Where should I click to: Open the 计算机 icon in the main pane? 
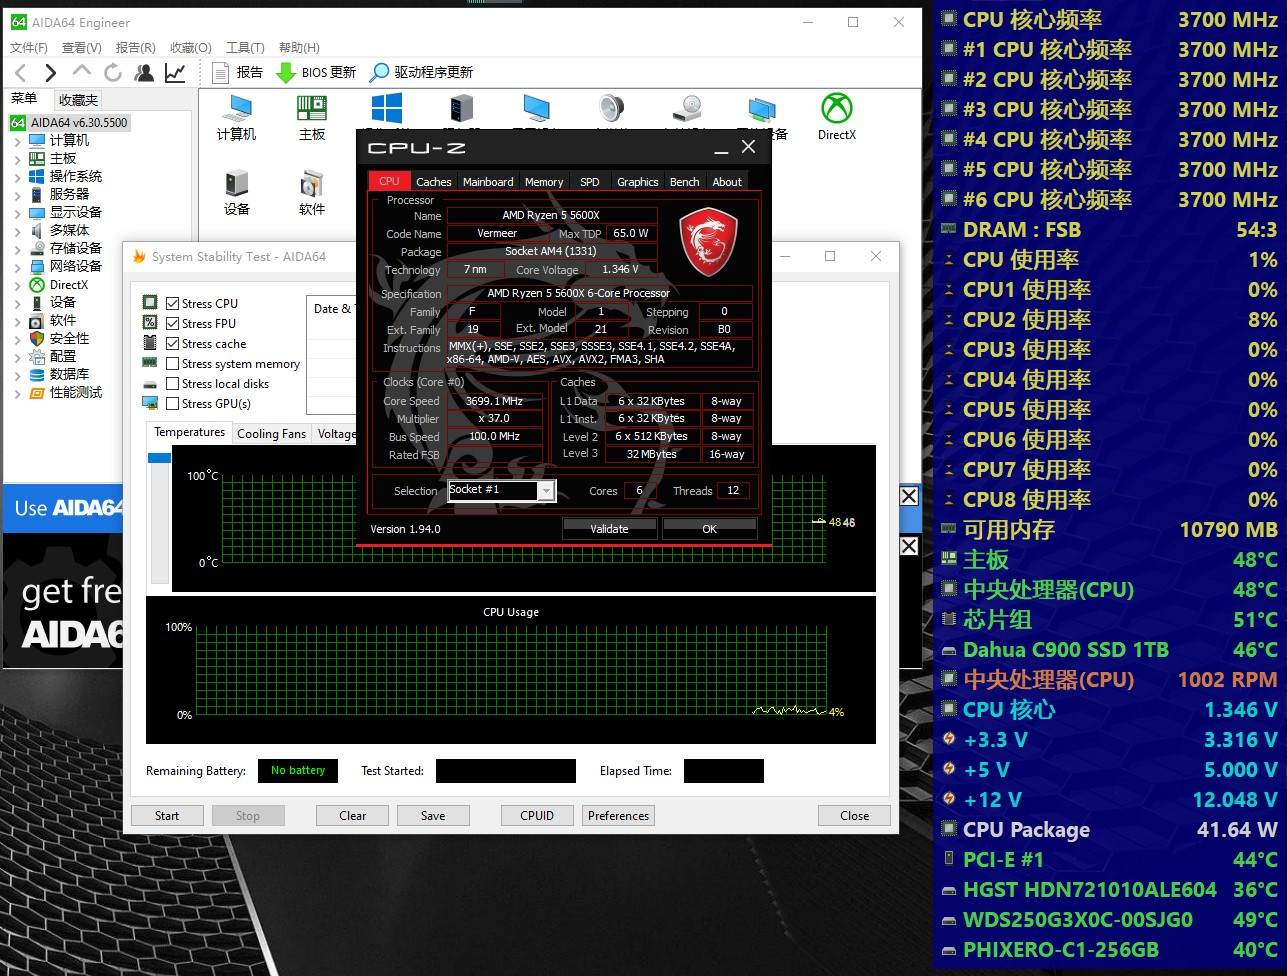(237, 118)
